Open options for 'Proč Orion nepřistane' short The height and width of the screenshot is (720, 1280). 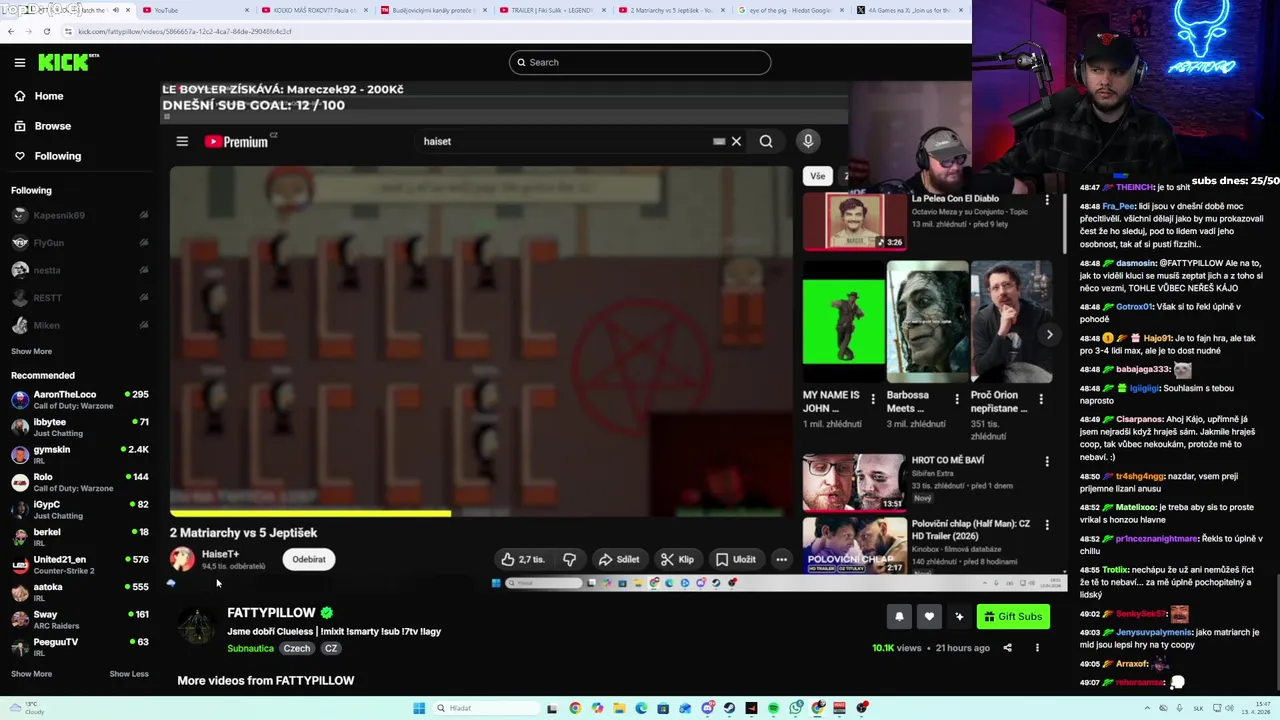click(x=1041, y=399)
